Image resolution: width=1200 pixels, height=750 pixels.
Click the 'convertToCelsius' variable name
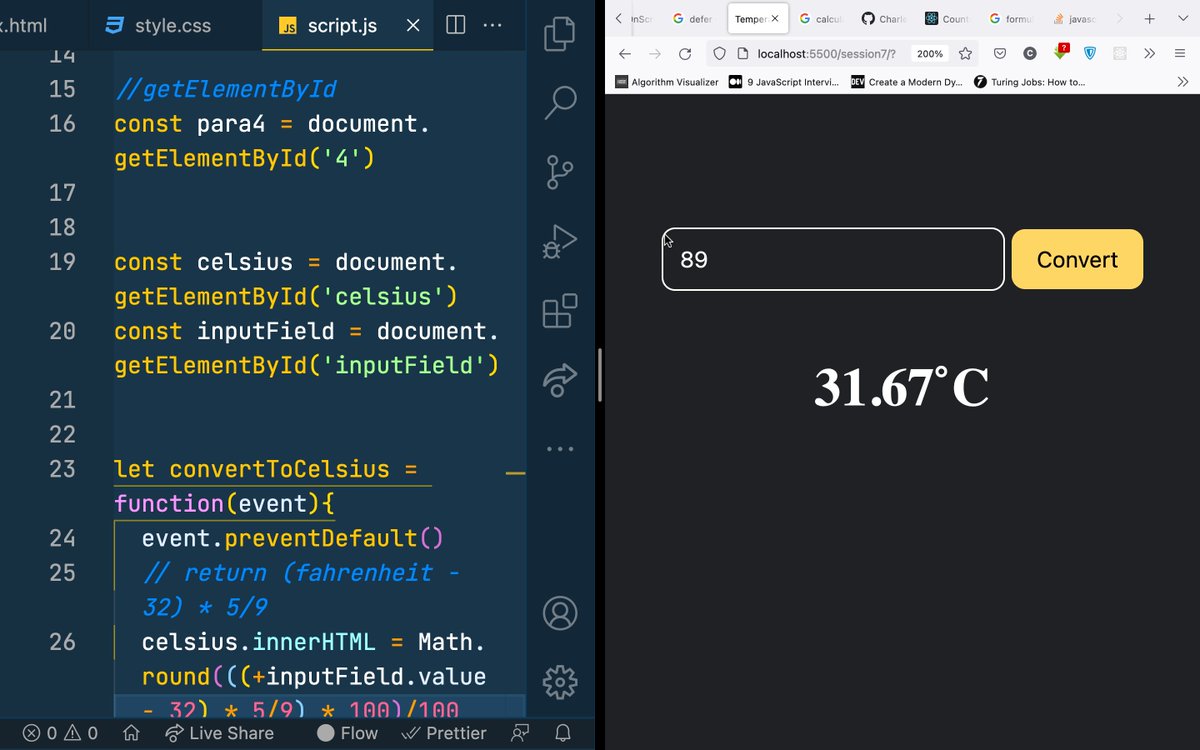click(x=279, y=468)
